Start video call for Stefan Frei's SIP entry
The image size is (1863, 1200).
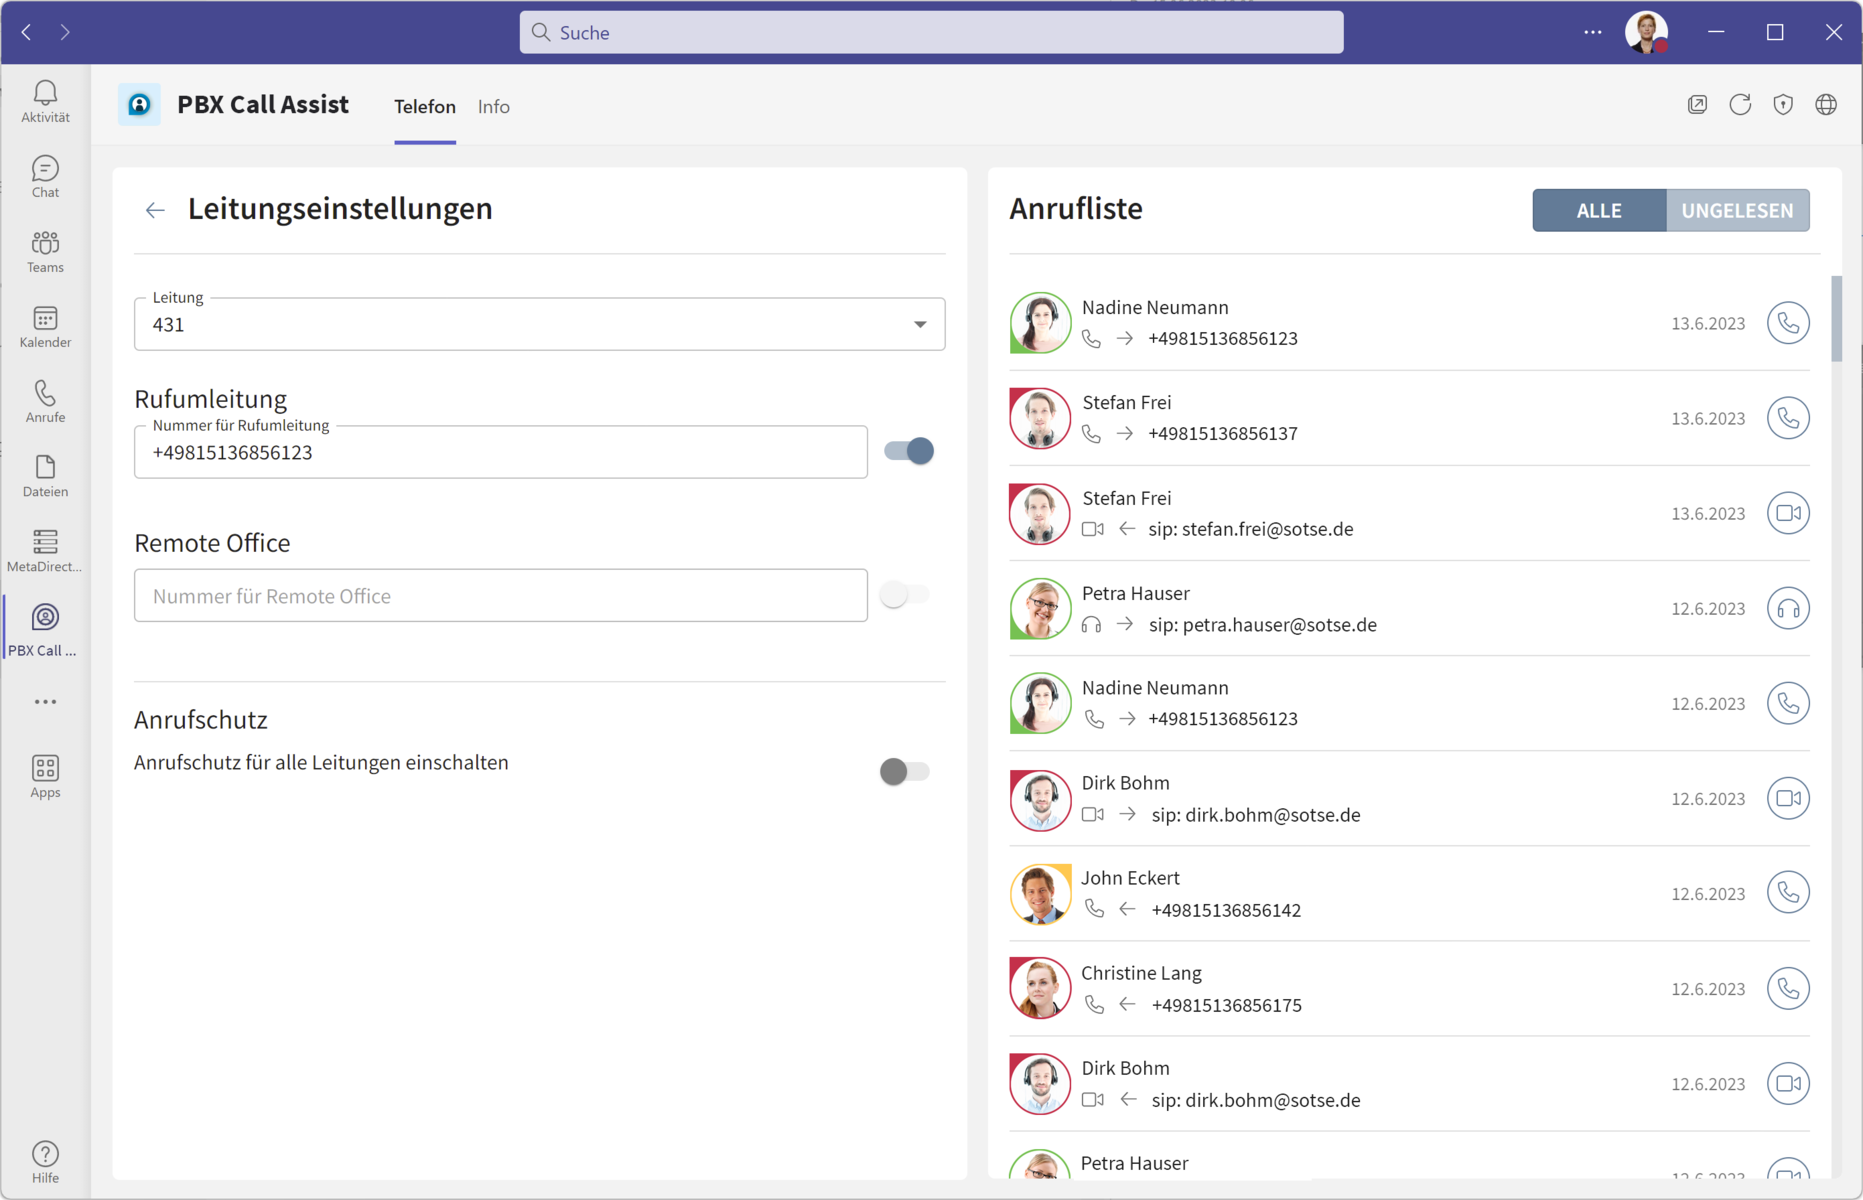click(x=1787, y=513)
